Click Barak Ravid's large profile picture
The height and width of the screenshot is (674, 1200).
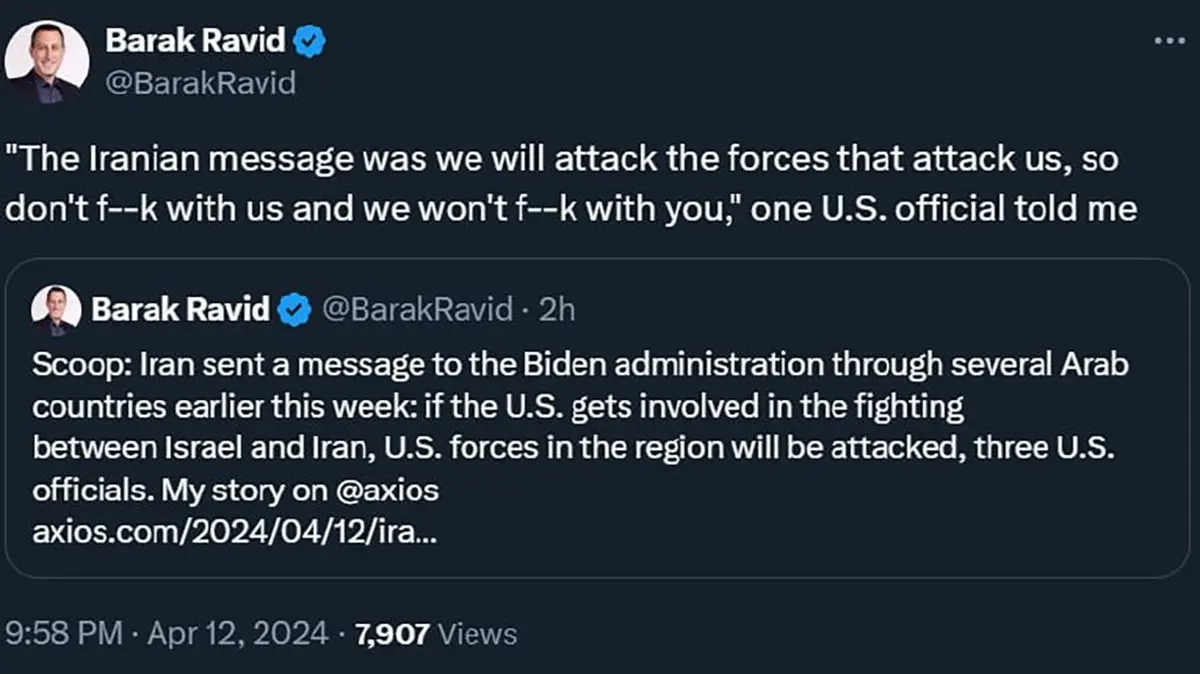tap(46, 61)
